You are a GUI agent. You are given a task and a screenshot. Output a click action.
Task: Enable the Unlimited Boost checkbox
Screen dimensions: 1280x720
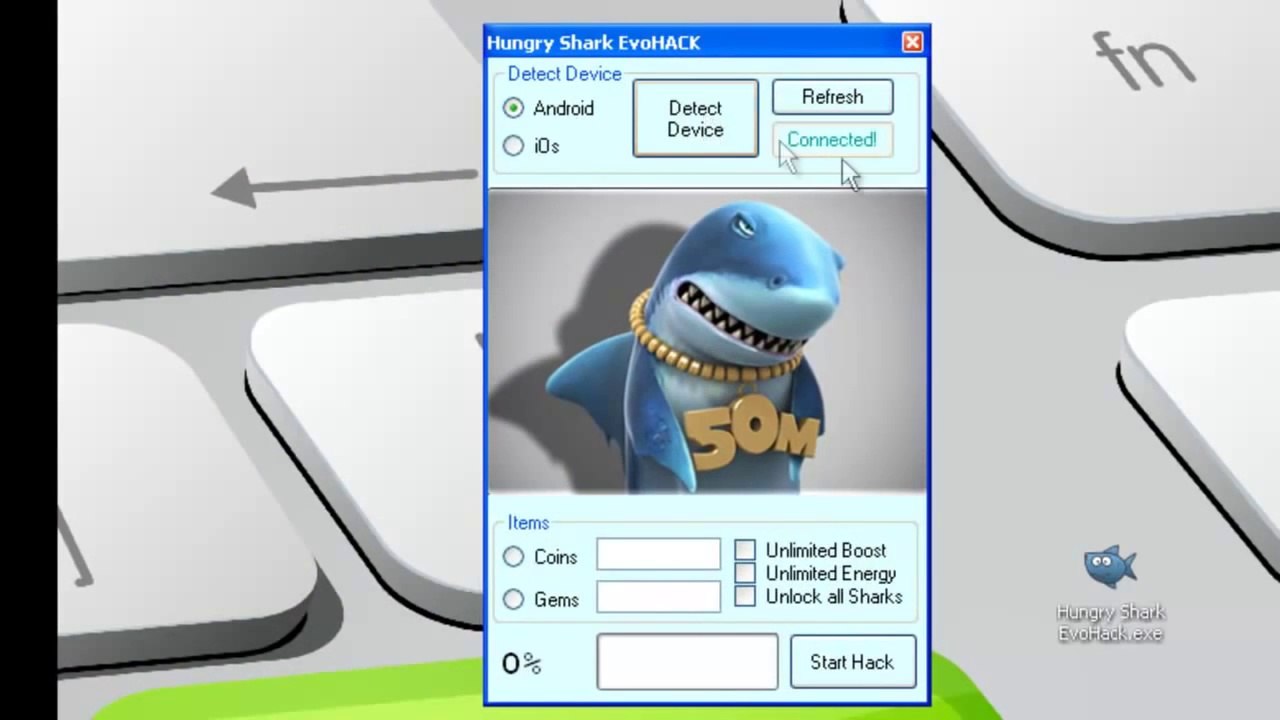745,550
